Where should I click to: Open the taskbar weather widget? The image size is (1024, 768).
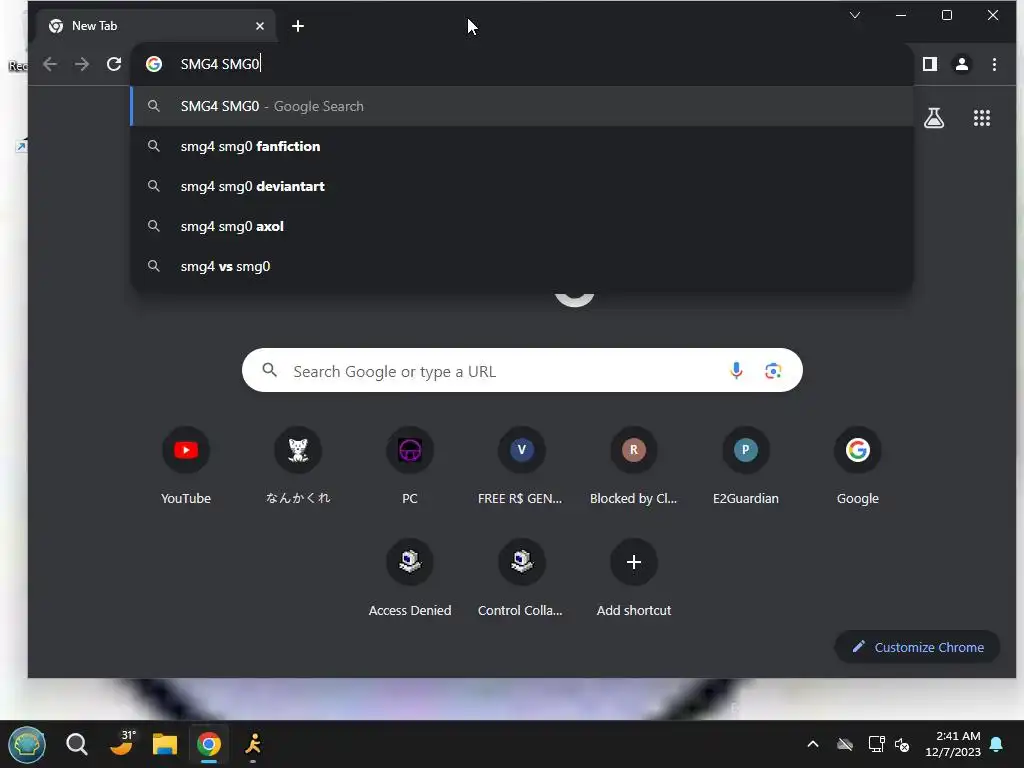(x=122, y=743)
